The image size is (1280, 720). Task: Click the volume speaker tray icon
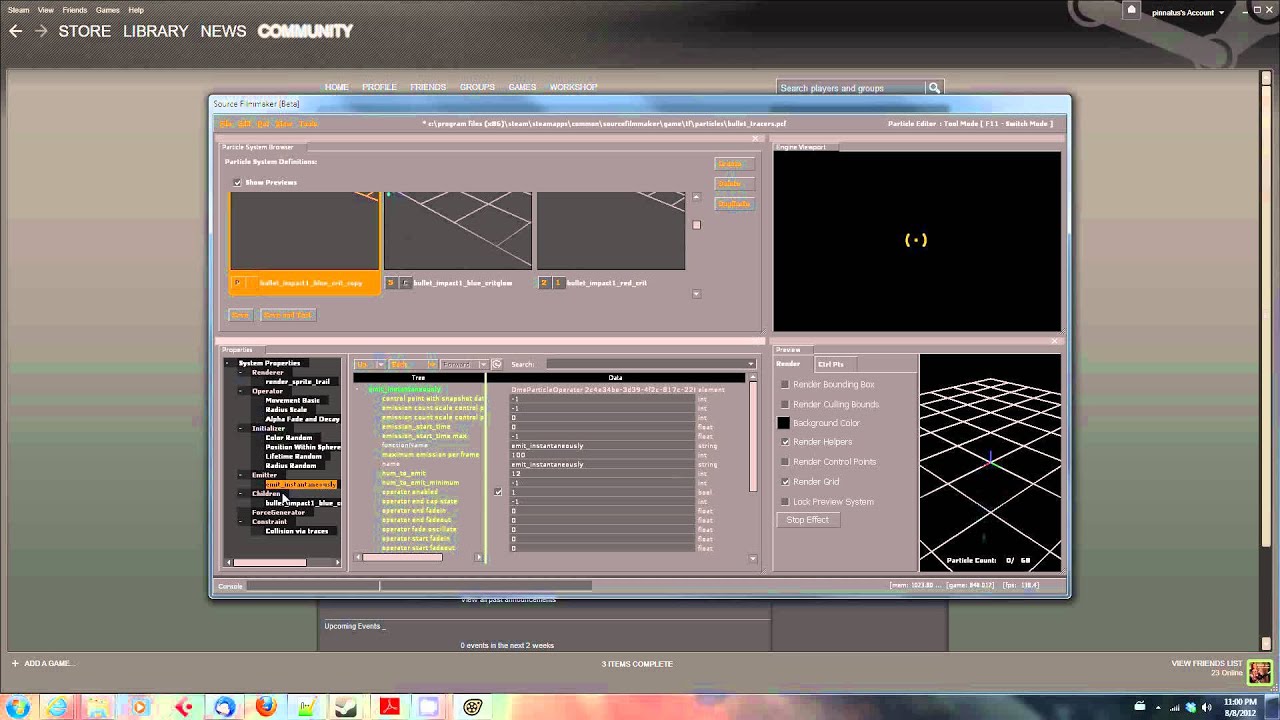point(1208,707)
